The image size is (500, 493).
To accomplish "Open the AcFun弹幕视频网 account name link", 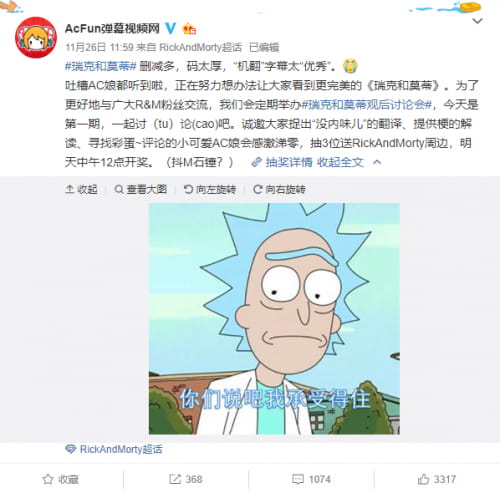I will [x=112, y=28].
